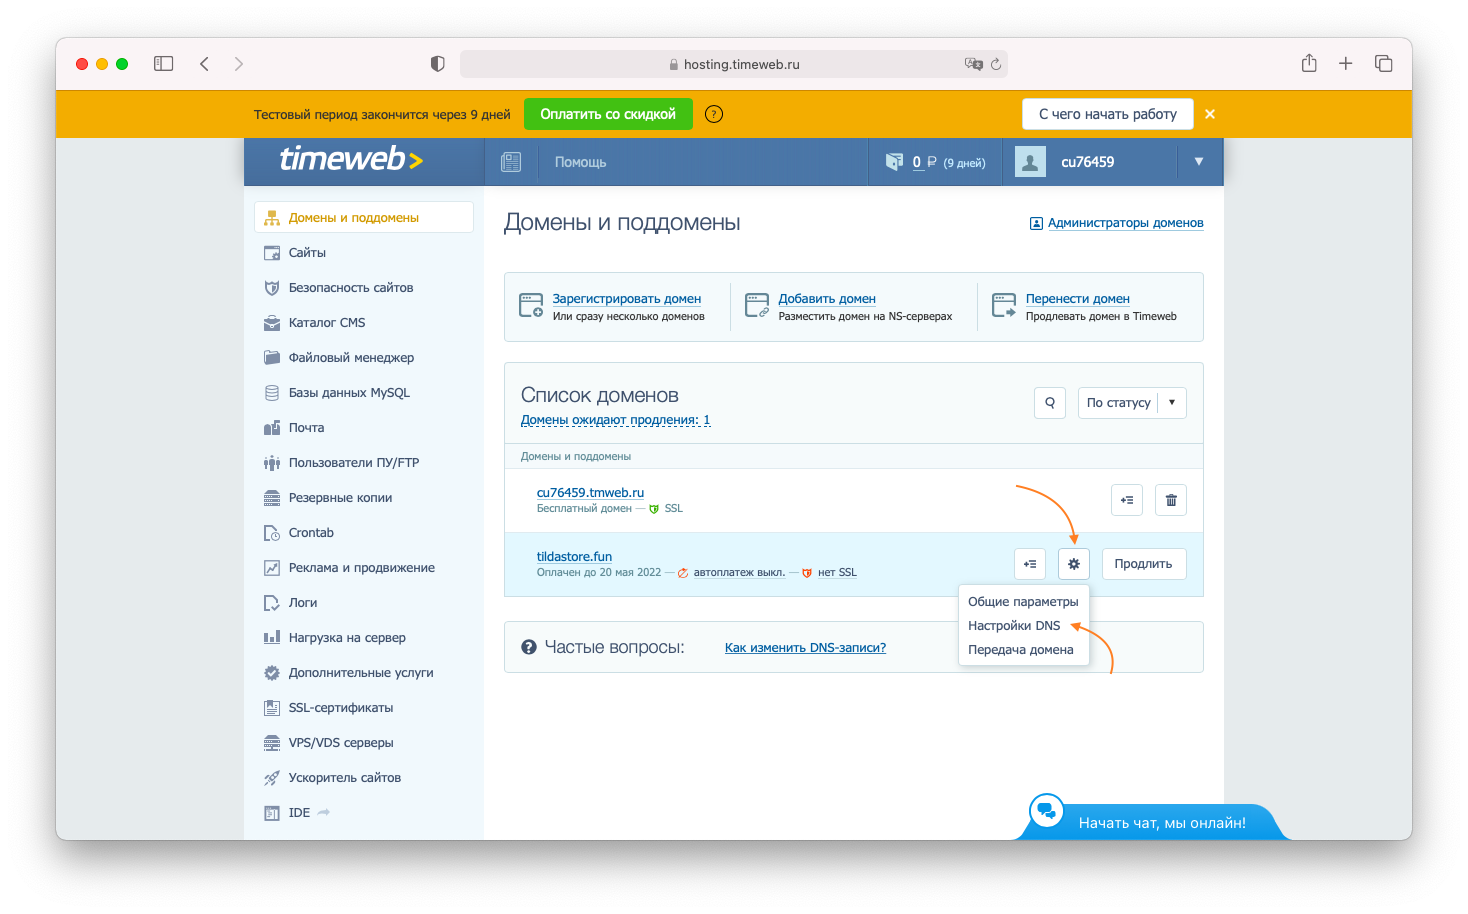The width and height of the screenshot is (1468, 914).
Task: Go back in Safari
Action: coord(204,64)
